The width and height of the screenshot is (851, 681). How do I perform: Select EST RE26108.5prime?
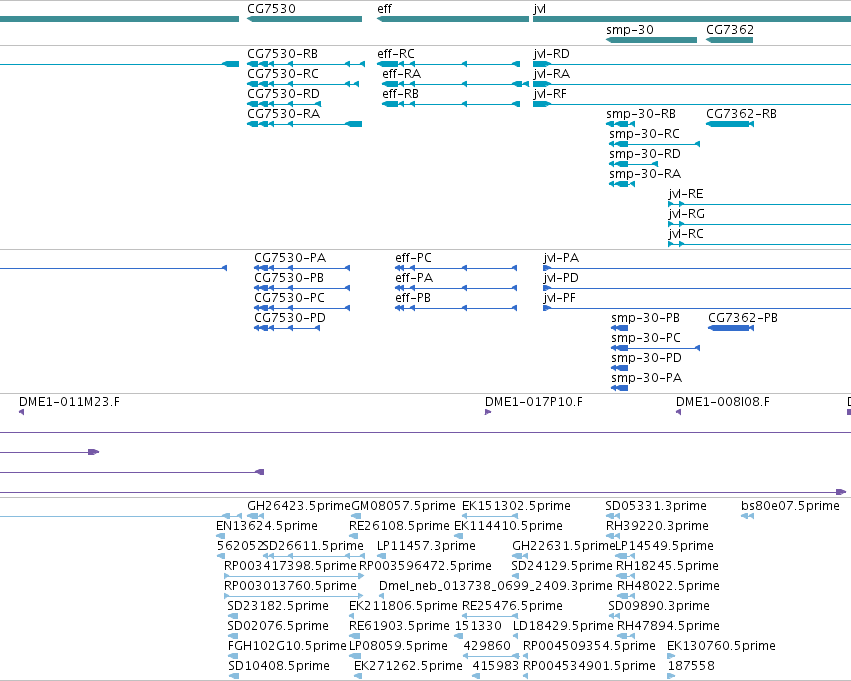click(354, 536)
